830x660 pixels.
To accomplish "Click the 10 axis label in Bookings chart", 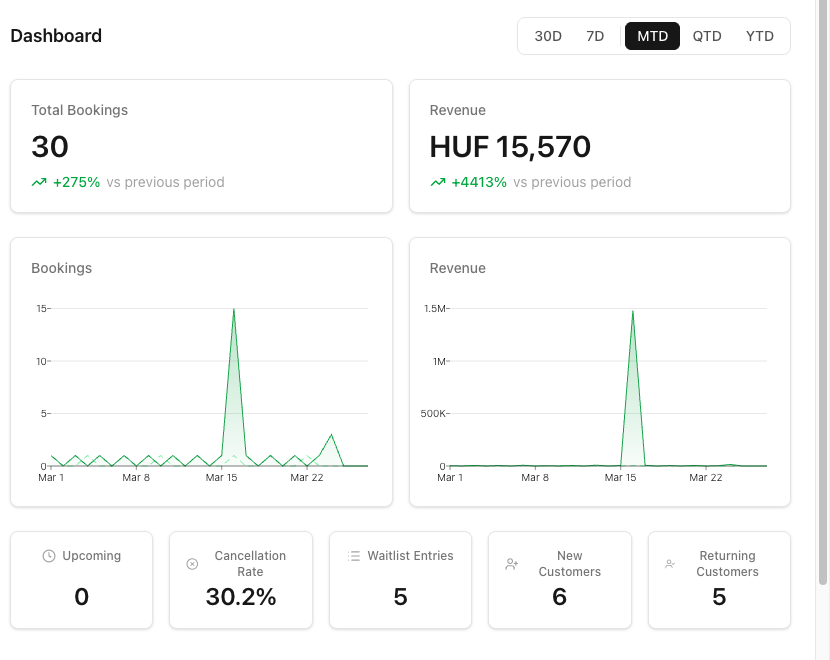I will pos(41,361).
